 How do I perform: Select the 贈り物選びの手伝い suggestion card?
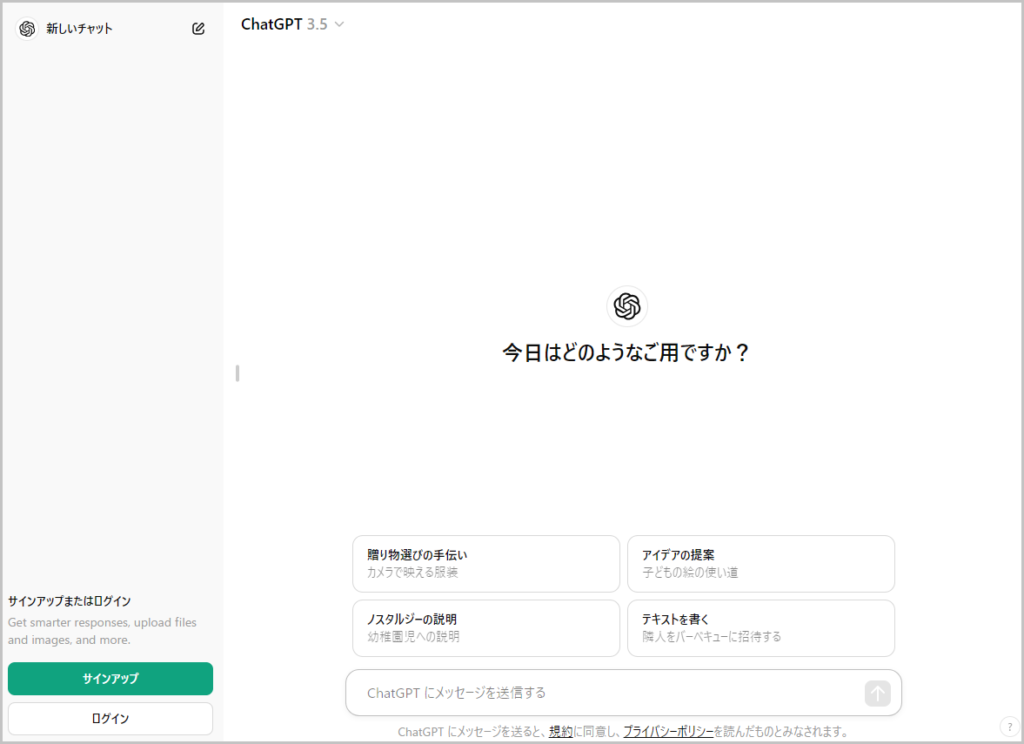[x=486, y=564]
